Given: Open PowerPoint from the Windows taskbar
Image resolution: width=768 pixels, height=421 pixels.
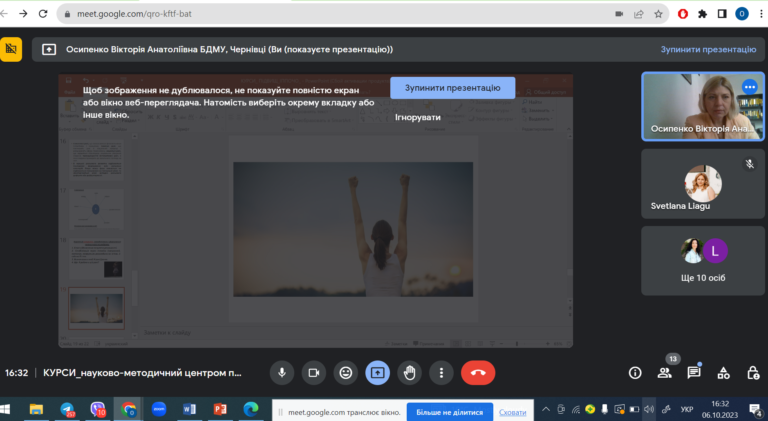Looking at the screenshot, I should pos(220,410).
